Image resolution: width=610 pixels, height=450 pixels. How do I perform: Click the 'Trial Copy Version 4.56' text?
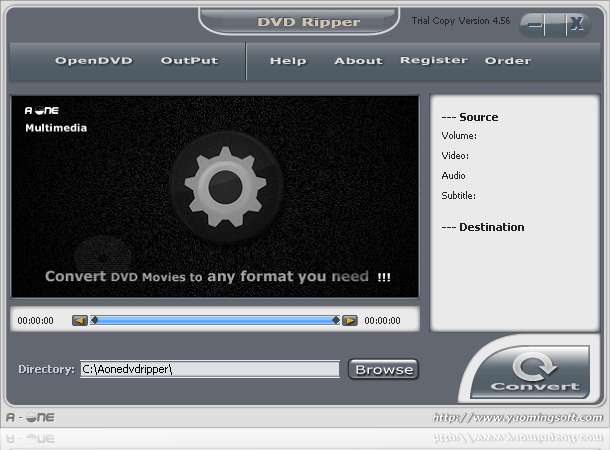pyautogui.click(x=461, y=21)
